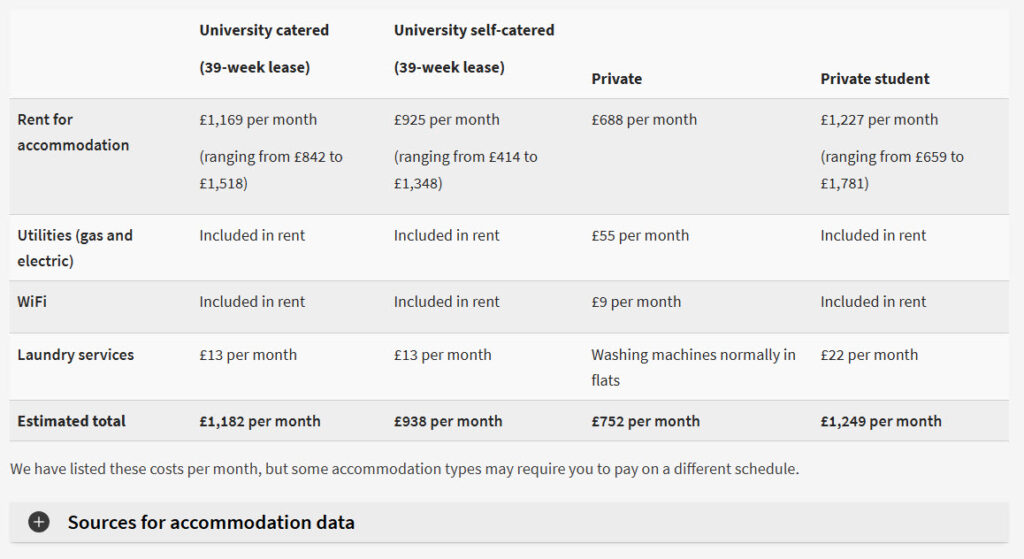Select the Estimated total row label

point(71,421)
